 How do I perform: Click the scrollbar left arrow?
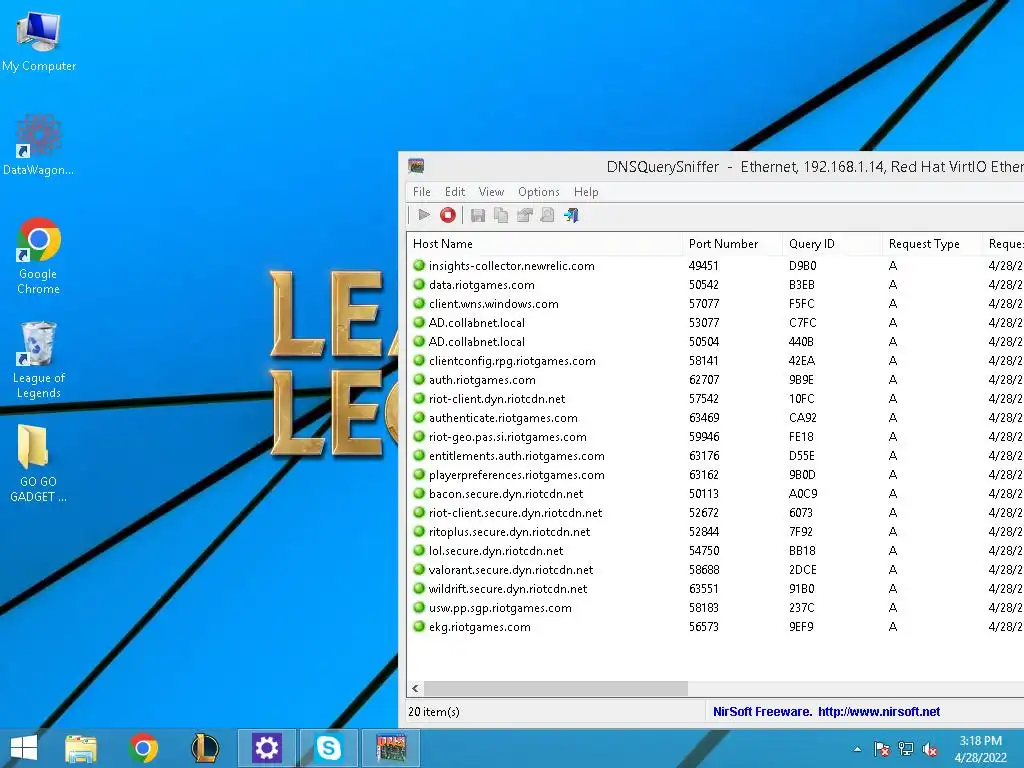click(415, 688)
